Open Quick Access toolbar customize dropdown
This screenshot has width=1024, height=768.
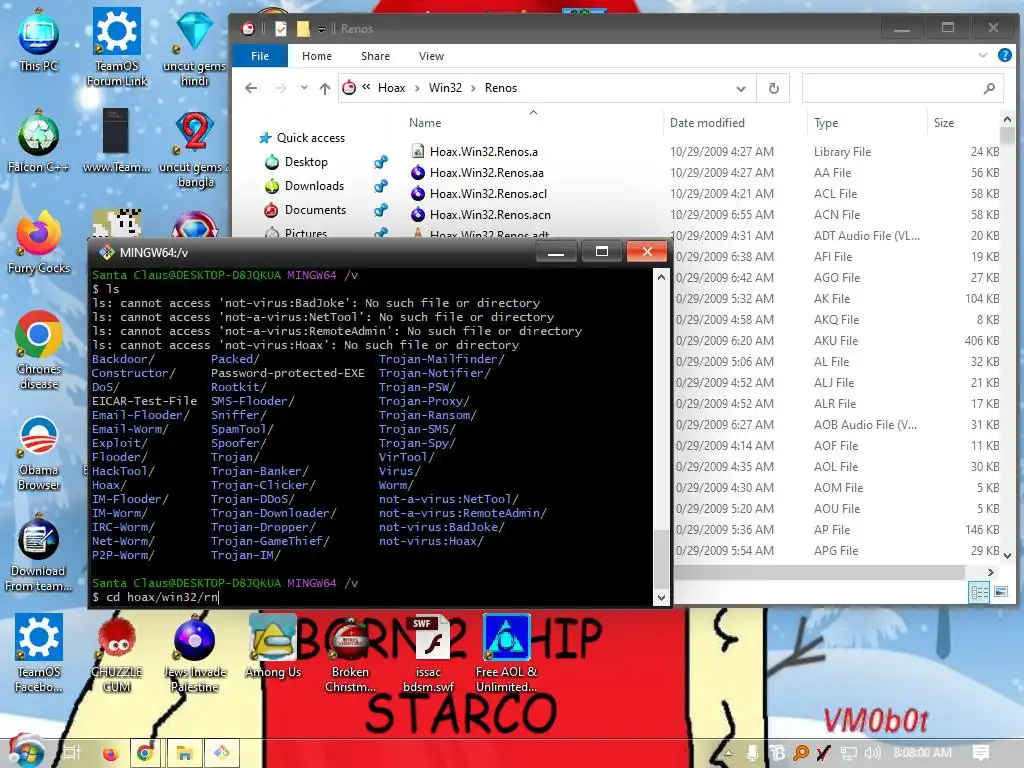(x=321, y=29)
